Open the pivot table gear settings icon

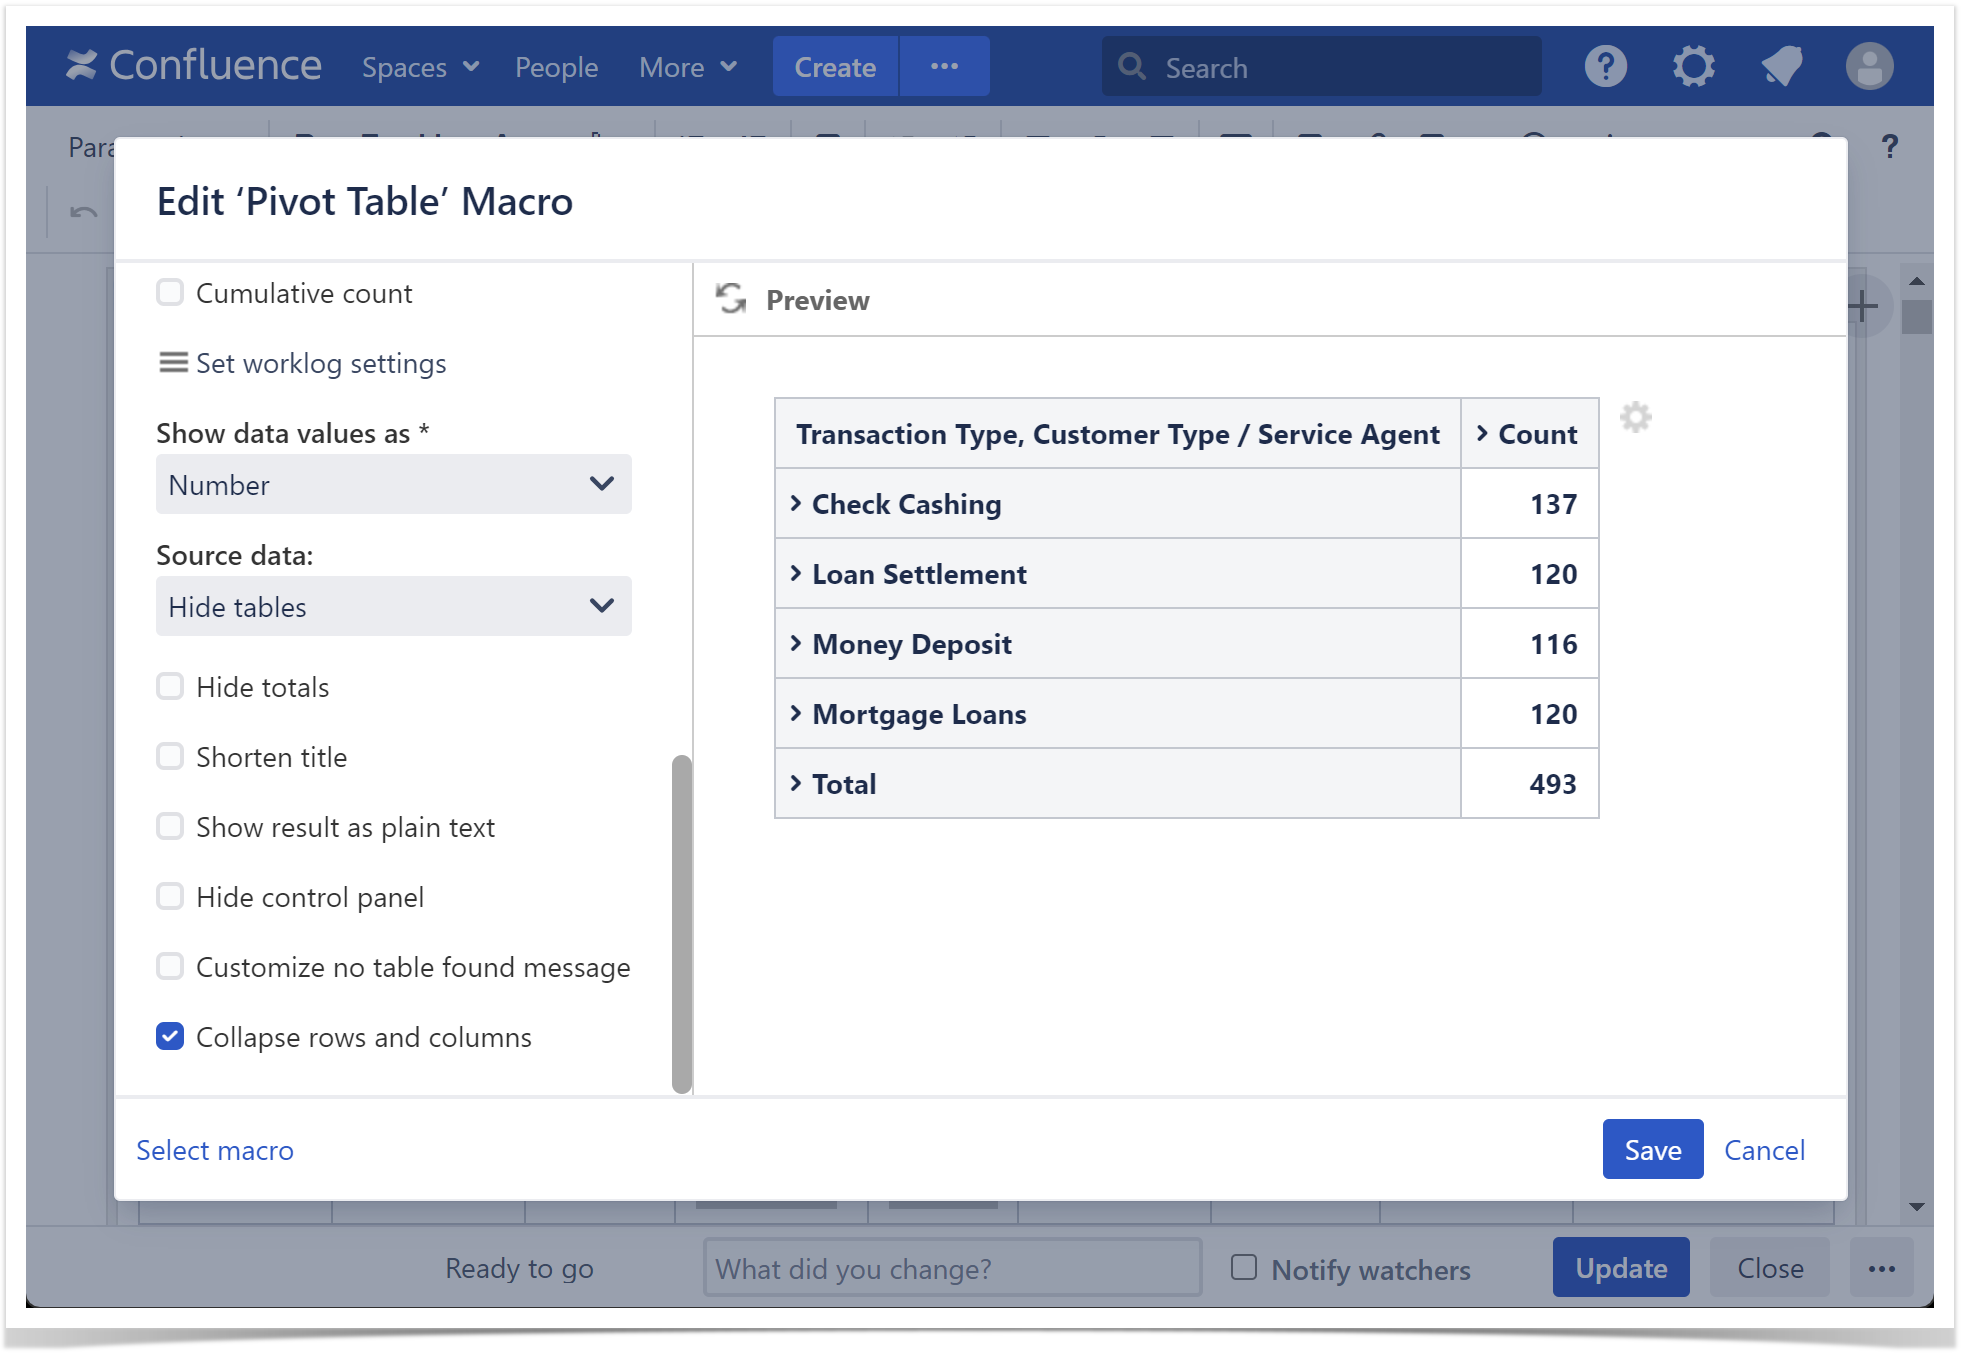click(1635, 417)
